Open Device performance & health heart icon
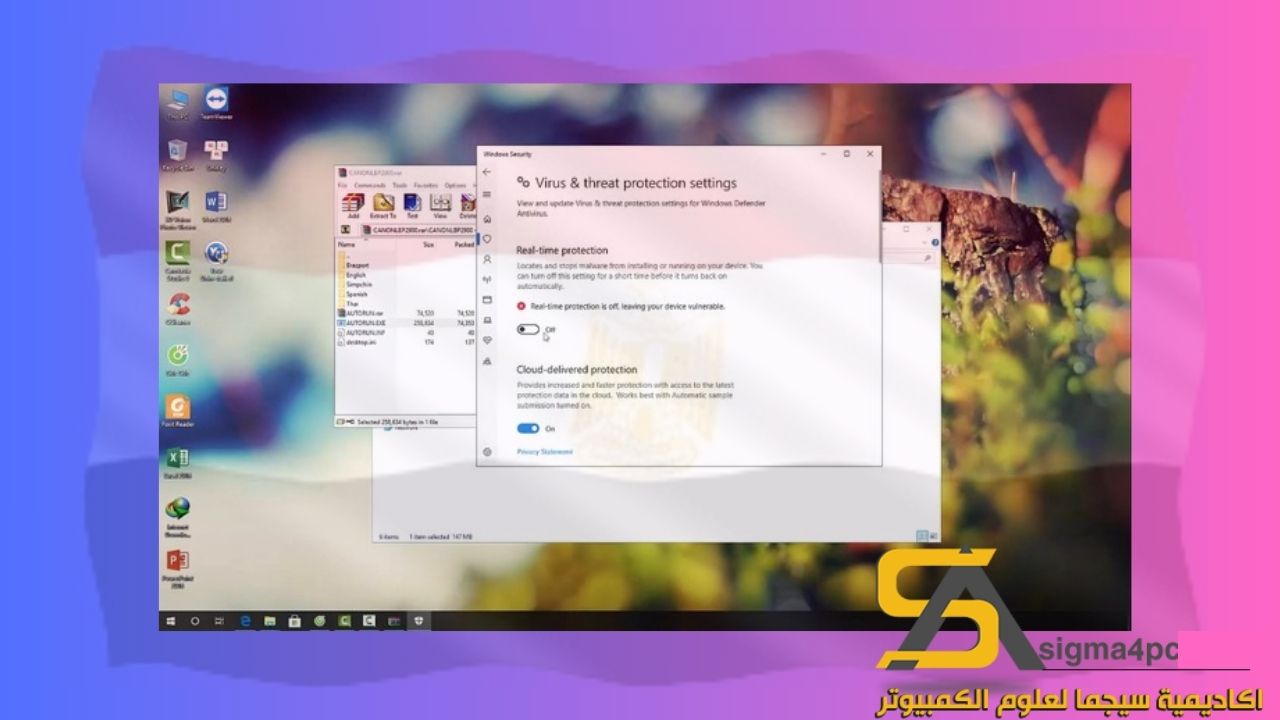The image size is (1280, 720). (x=487, y=340)
